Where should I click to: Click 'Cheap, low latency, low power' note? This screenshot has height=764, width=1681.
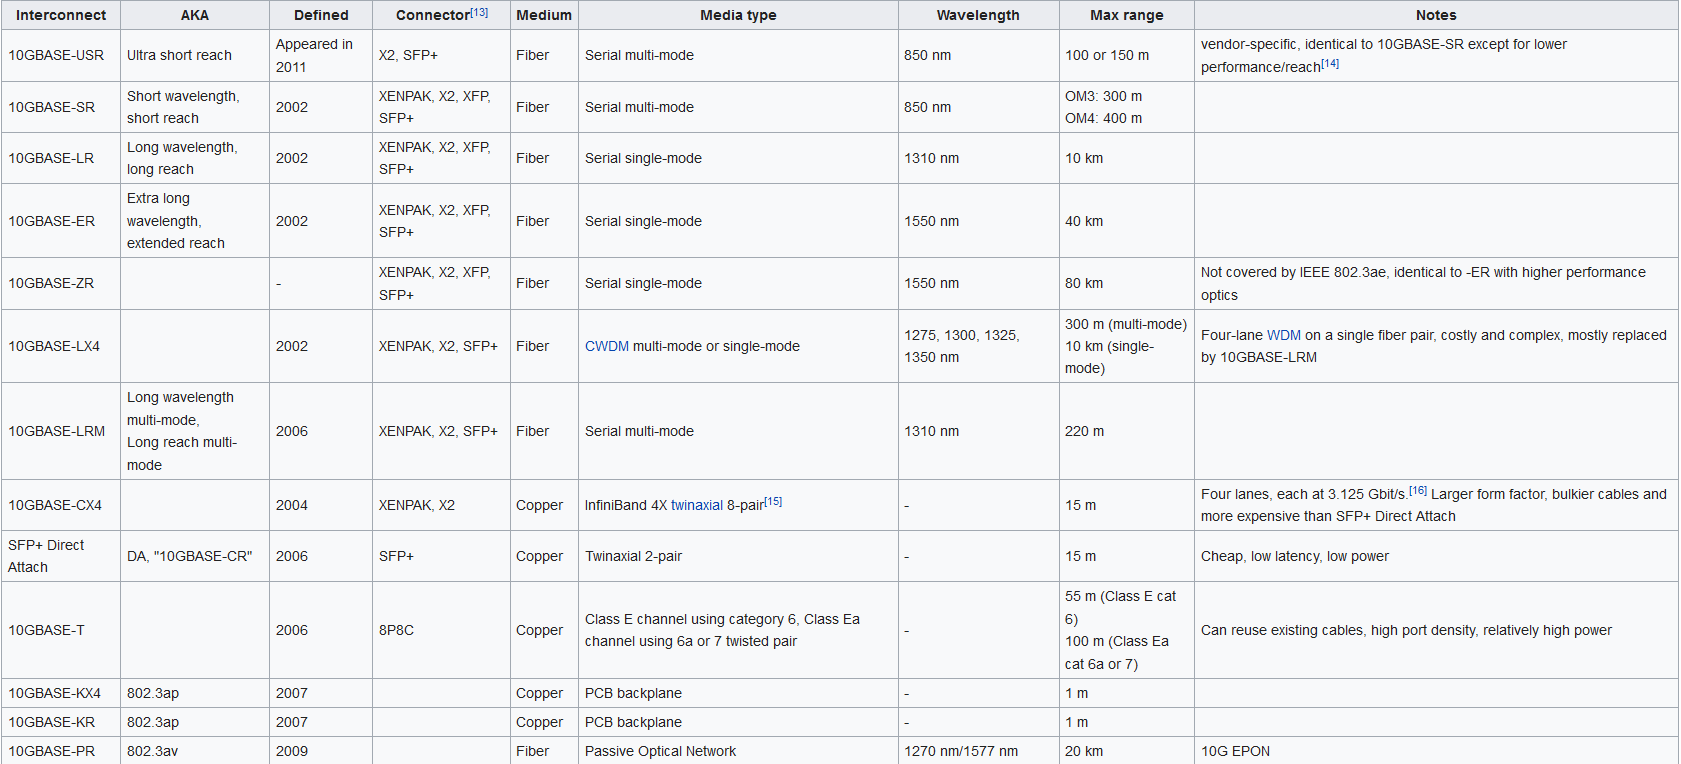(x=1436, y=556)
